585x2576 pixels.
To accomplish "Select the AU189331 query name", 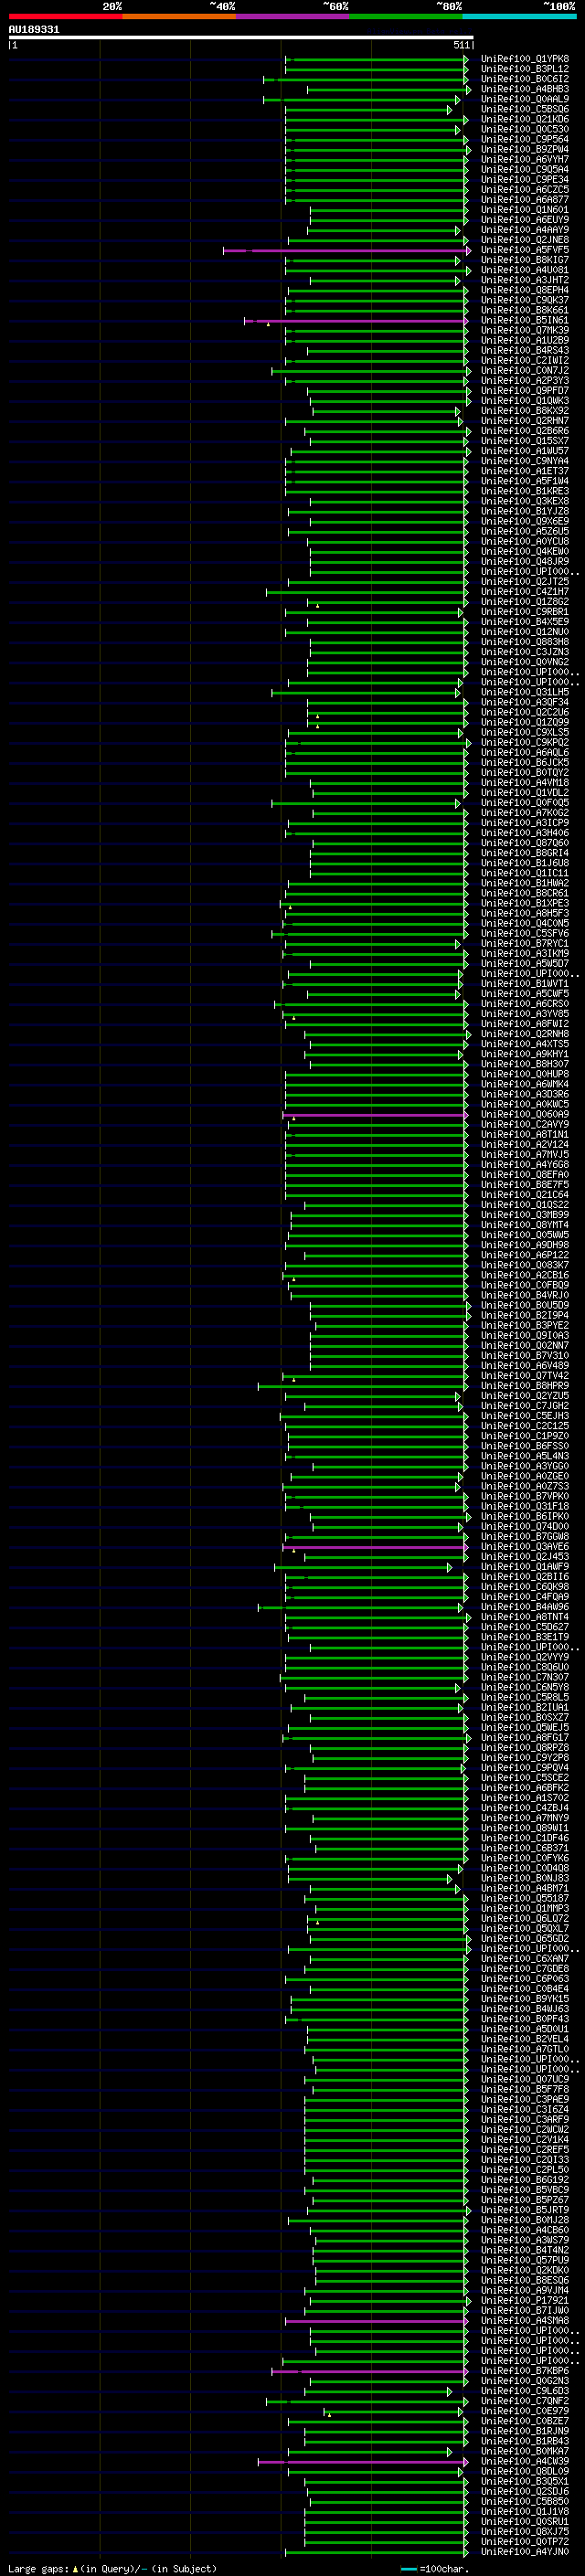I will 34,30.
